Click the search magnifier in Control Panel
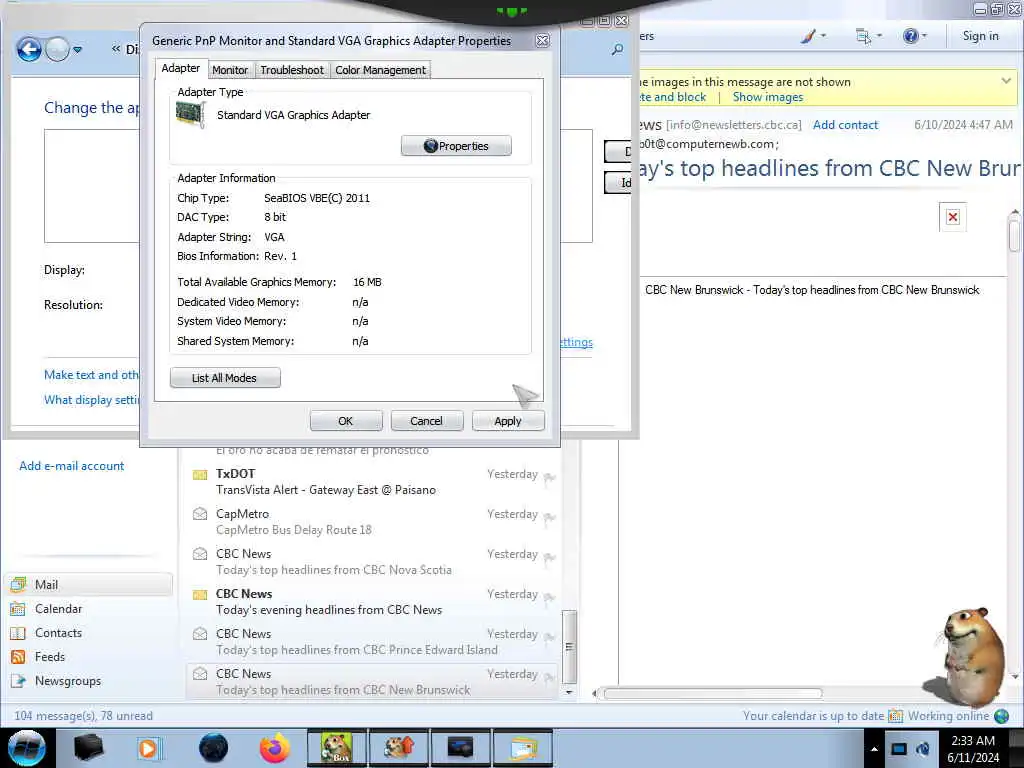Screen dimensions: 1024x768 coord(617,49)
